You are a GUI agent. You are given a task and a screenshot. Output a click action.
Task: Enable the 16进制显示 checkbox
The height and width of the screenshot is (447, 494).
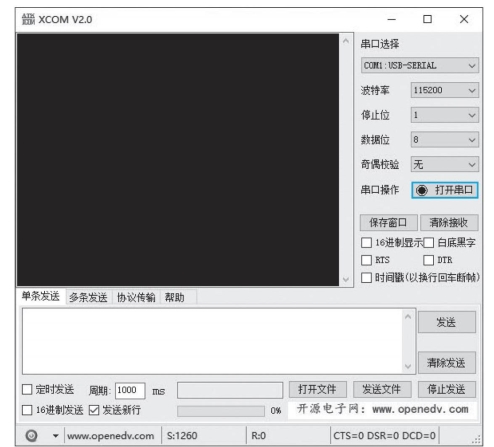pyautogui.click(x=366, y=242)
